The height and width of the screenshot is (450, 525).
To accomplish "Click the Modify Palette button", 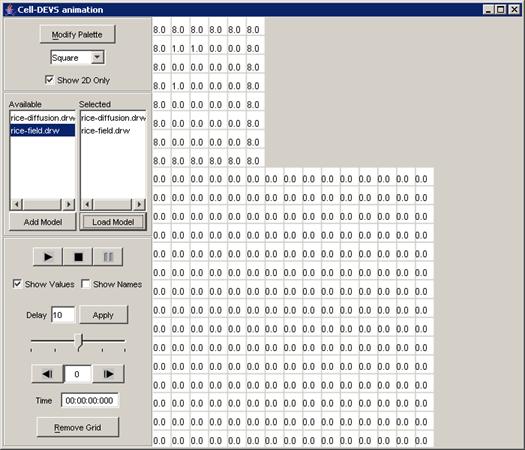I will pos(77,34).
